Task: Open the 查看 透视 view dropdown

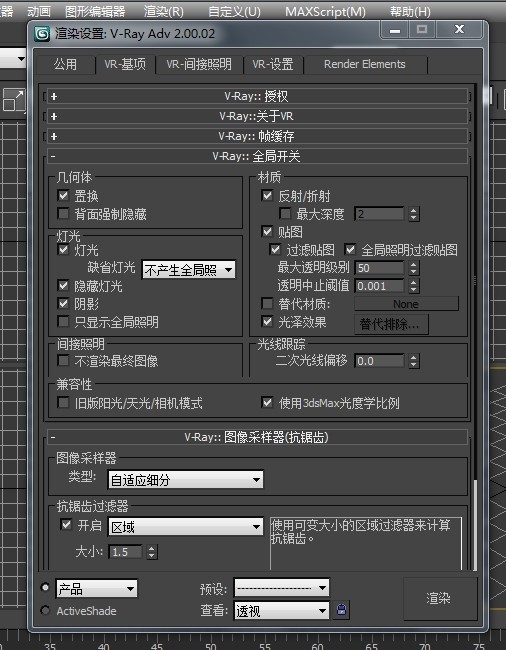Action: point(281,610)
